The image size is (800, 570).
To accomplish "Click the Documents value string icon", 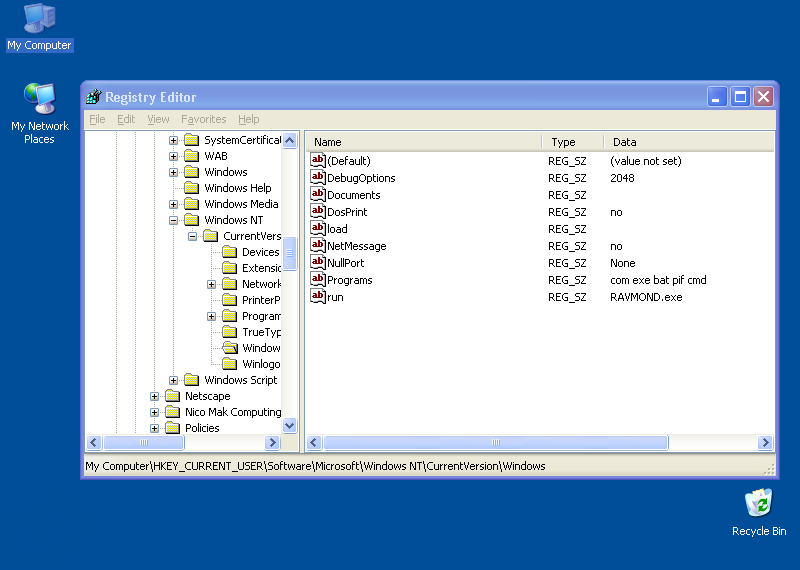I will 318,194.
